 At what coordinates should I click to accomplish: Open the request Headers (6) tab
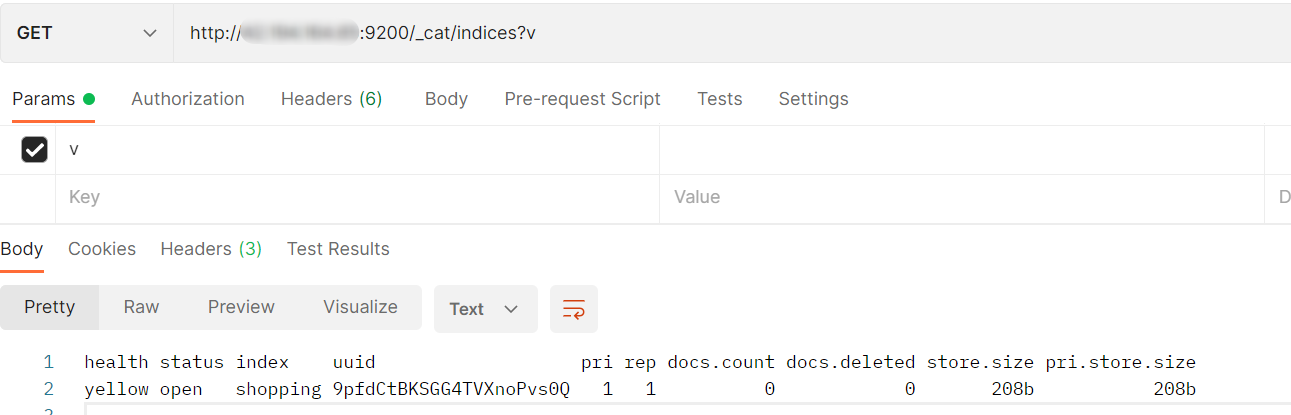click(x=331, y=99)
